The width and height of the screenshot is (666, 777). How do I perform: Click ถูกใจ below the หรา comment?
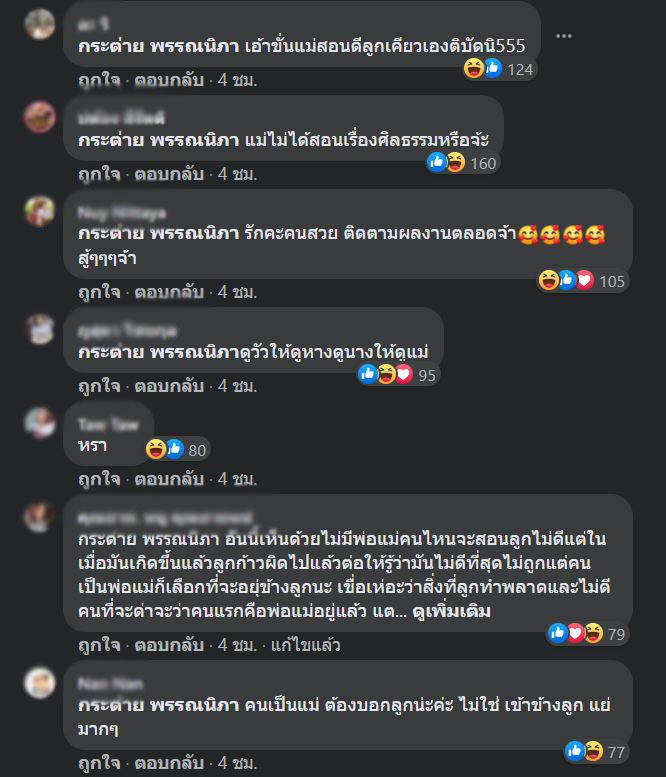click(x=99, y=479)
